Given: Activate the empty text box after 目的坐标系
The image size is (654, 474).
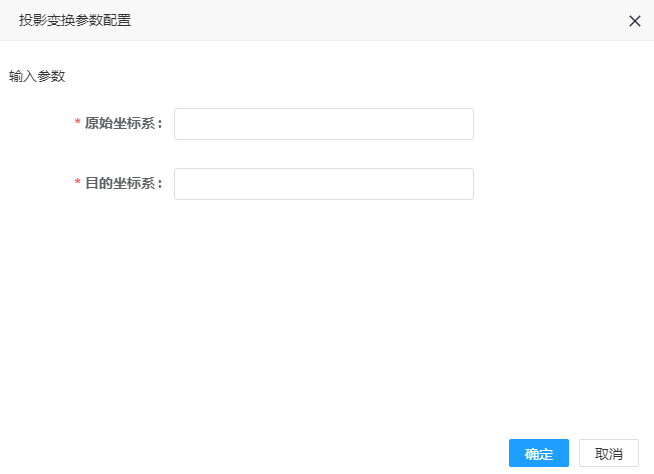Looking at the screenshot, I should click(324, 184).
